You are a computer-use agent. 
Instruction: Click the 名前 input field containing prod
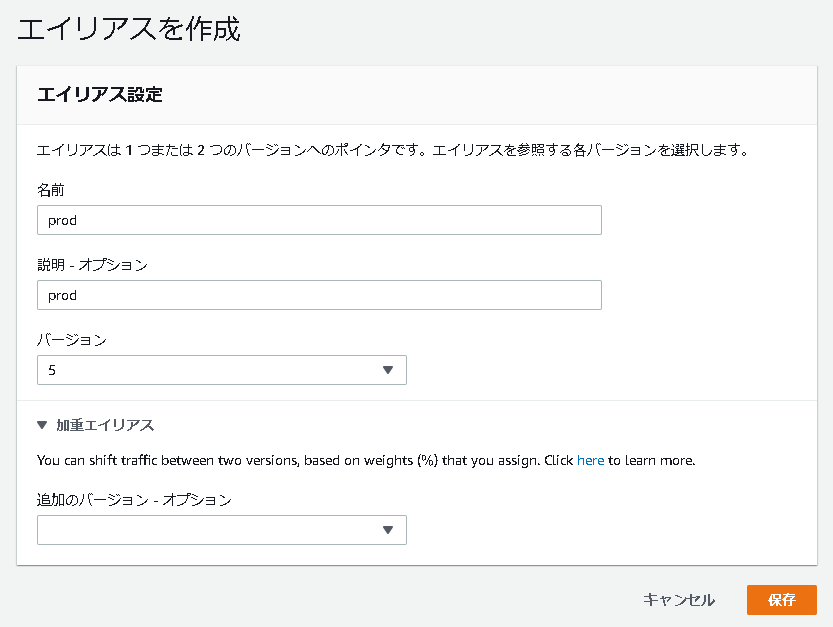(319, 220)
